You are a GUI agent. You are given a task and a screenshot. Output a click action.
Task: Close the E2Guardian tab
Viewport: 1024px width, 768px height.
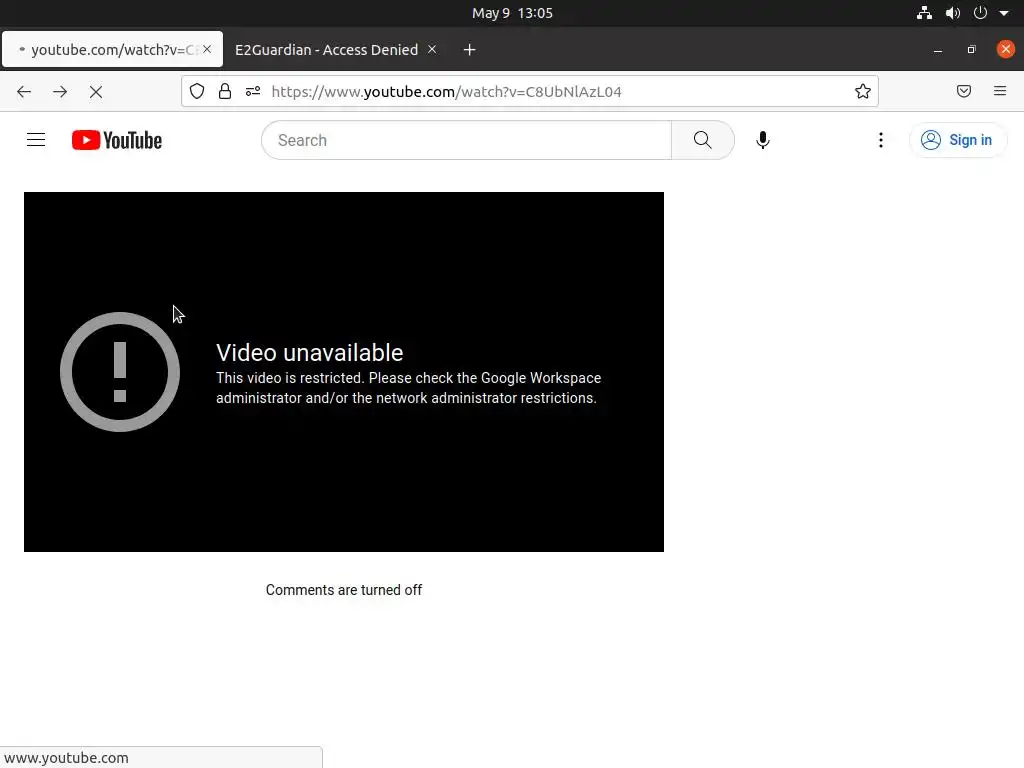tap(432, 49)
